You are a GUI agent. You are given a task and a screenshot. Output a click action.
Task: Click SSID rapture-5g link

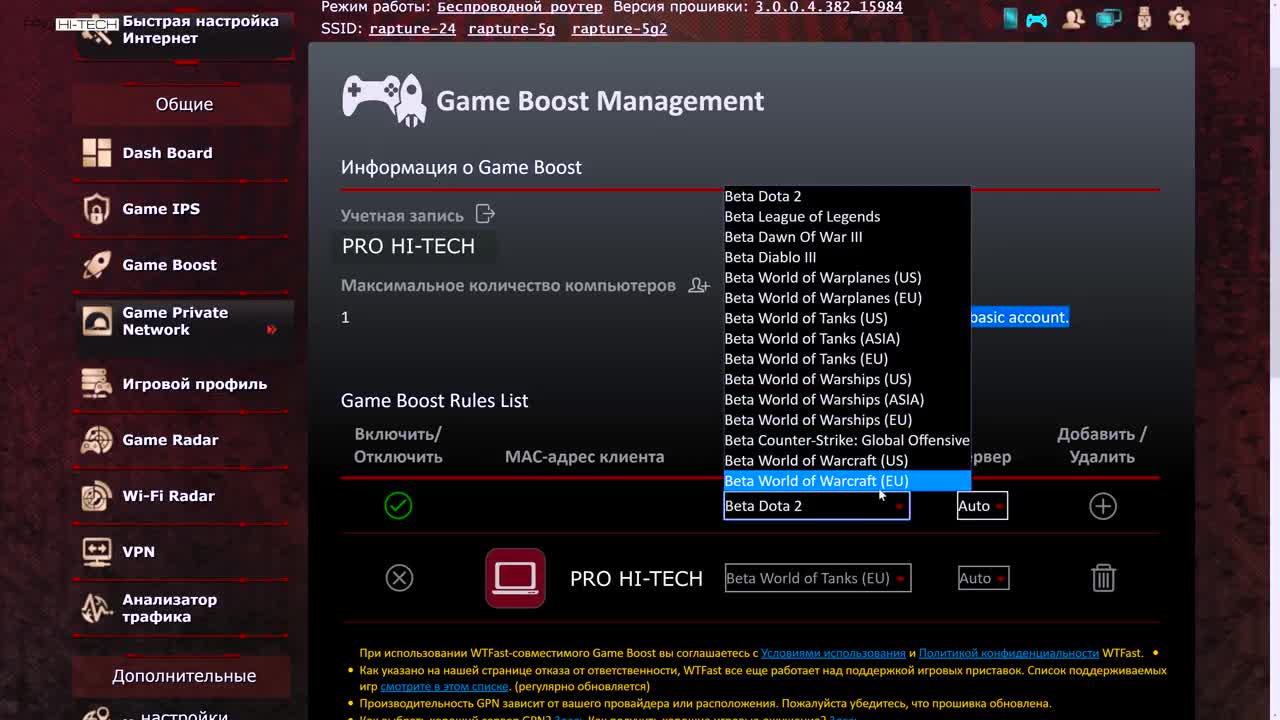[511, 29]
